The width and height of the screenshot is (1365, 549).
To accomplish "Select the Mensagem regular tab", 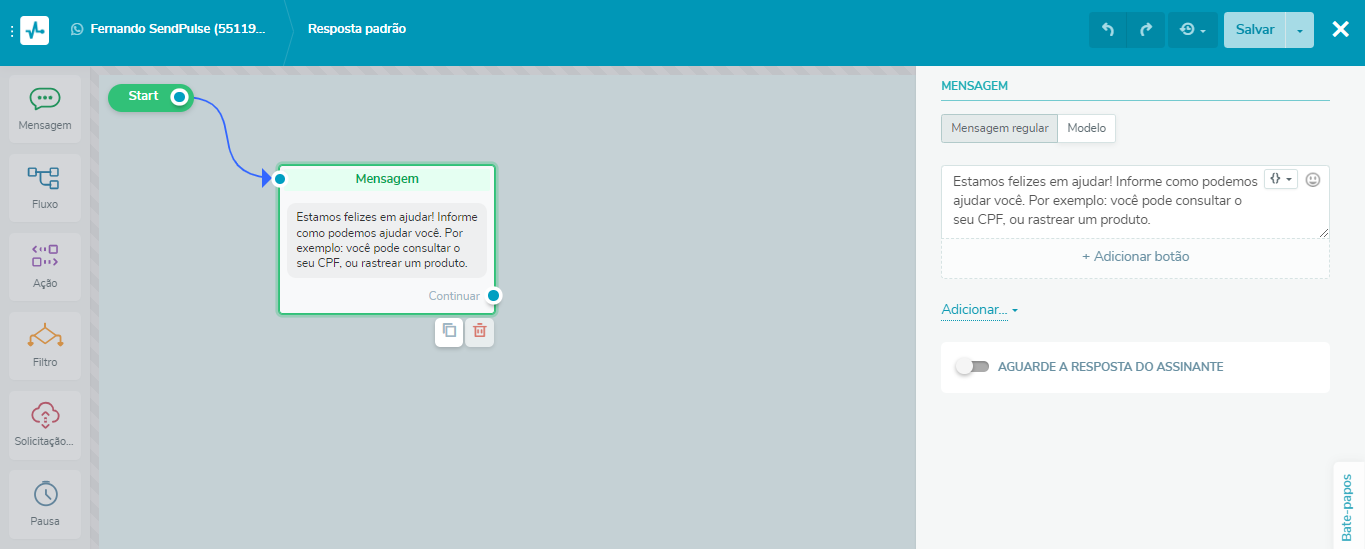I will pos(999,128).
